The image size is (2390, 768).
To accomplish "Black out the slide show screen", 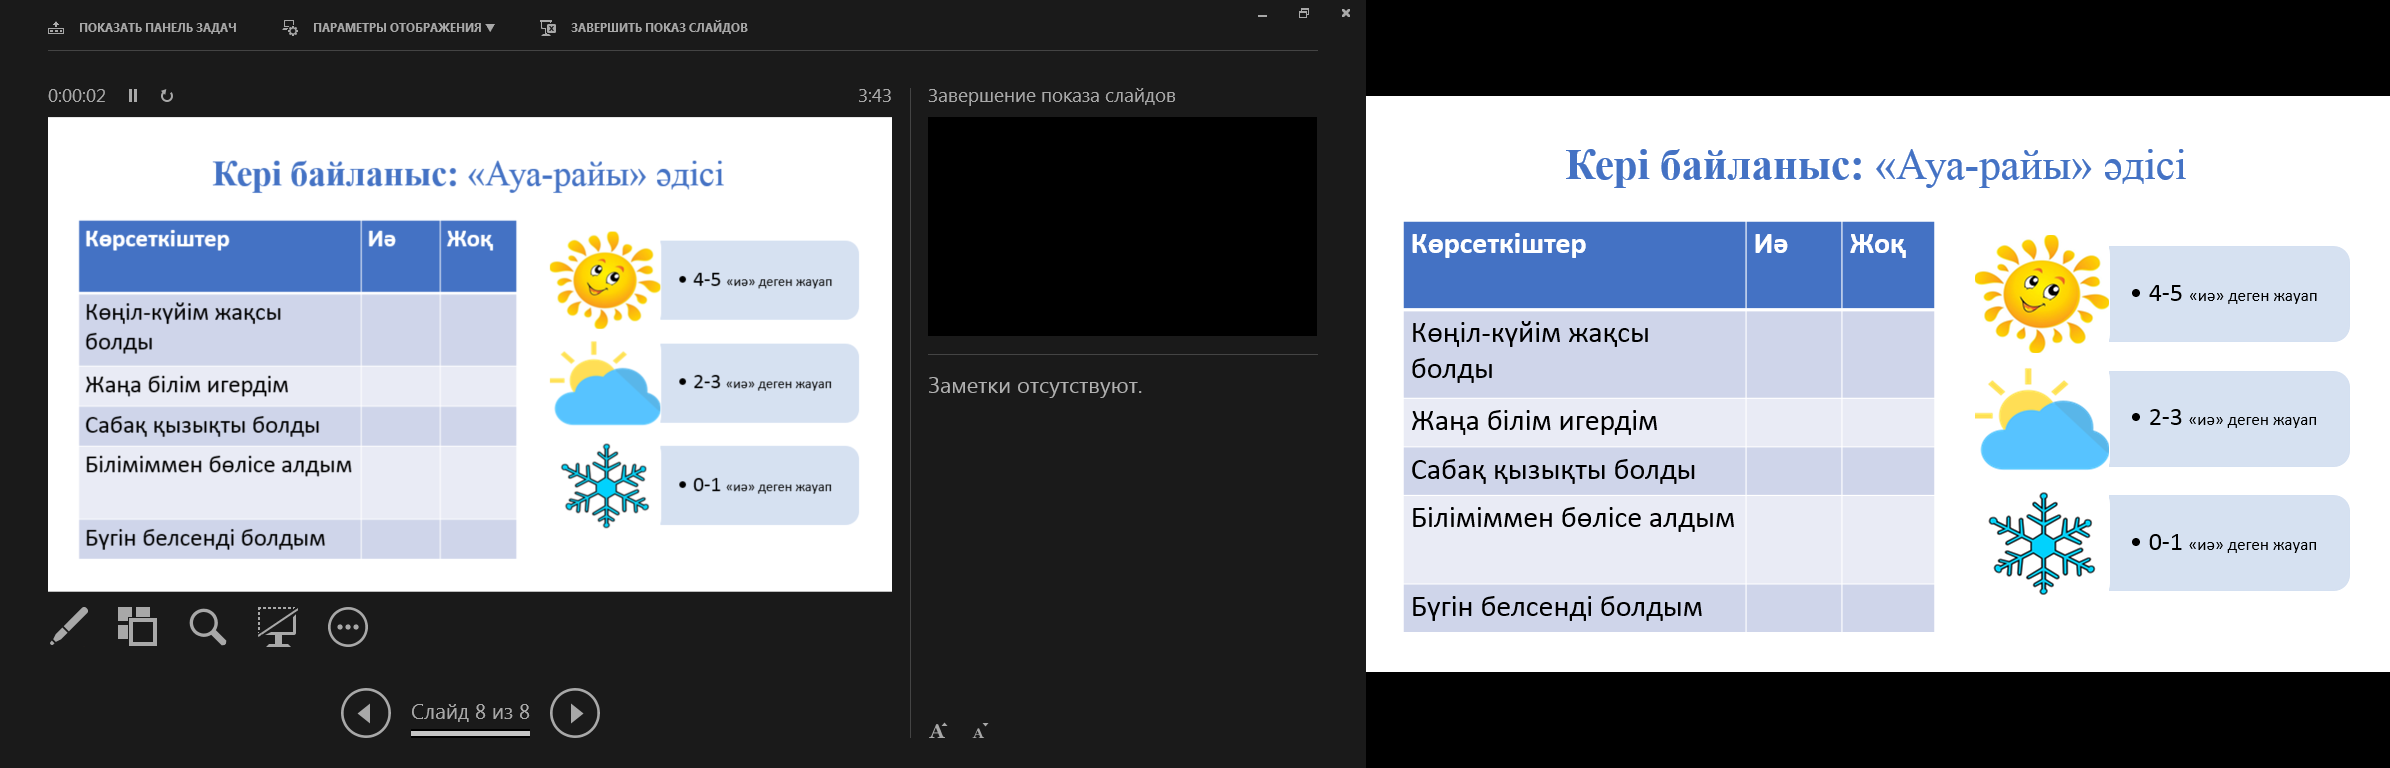I will 277,627.
